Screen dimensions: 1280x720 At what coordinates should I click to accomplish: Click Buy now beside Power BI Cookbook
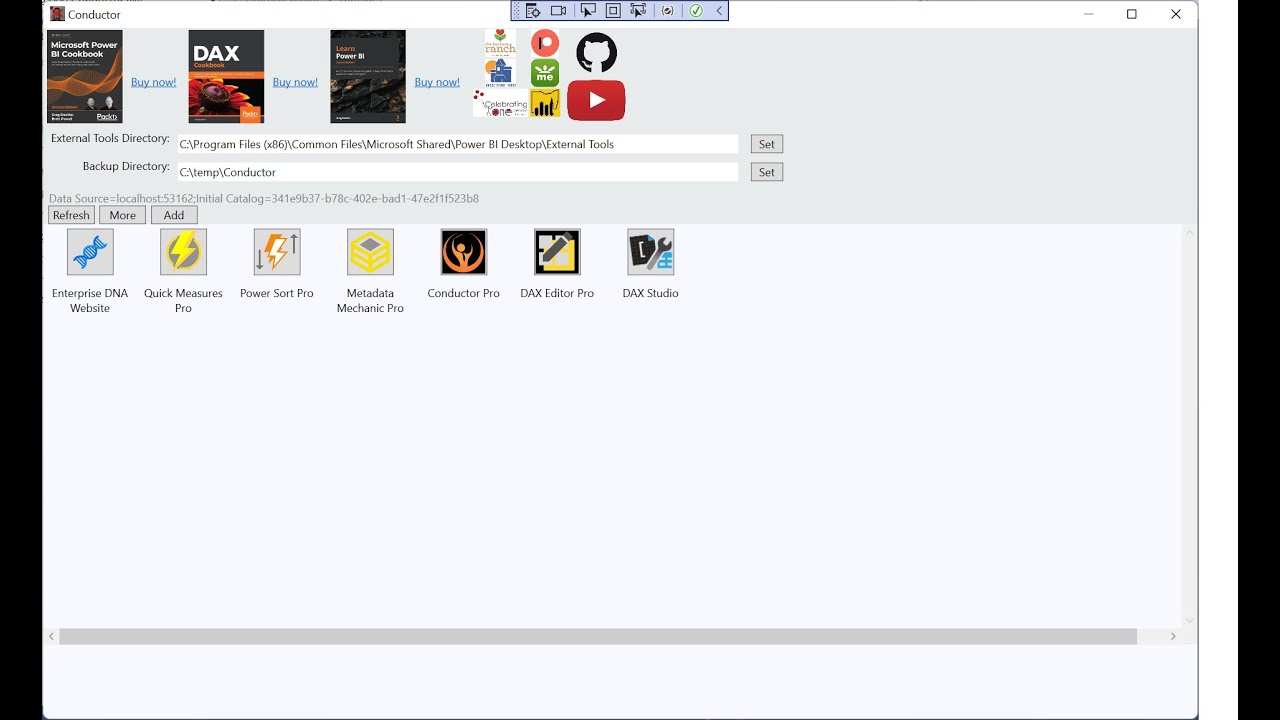pos(154,82)
